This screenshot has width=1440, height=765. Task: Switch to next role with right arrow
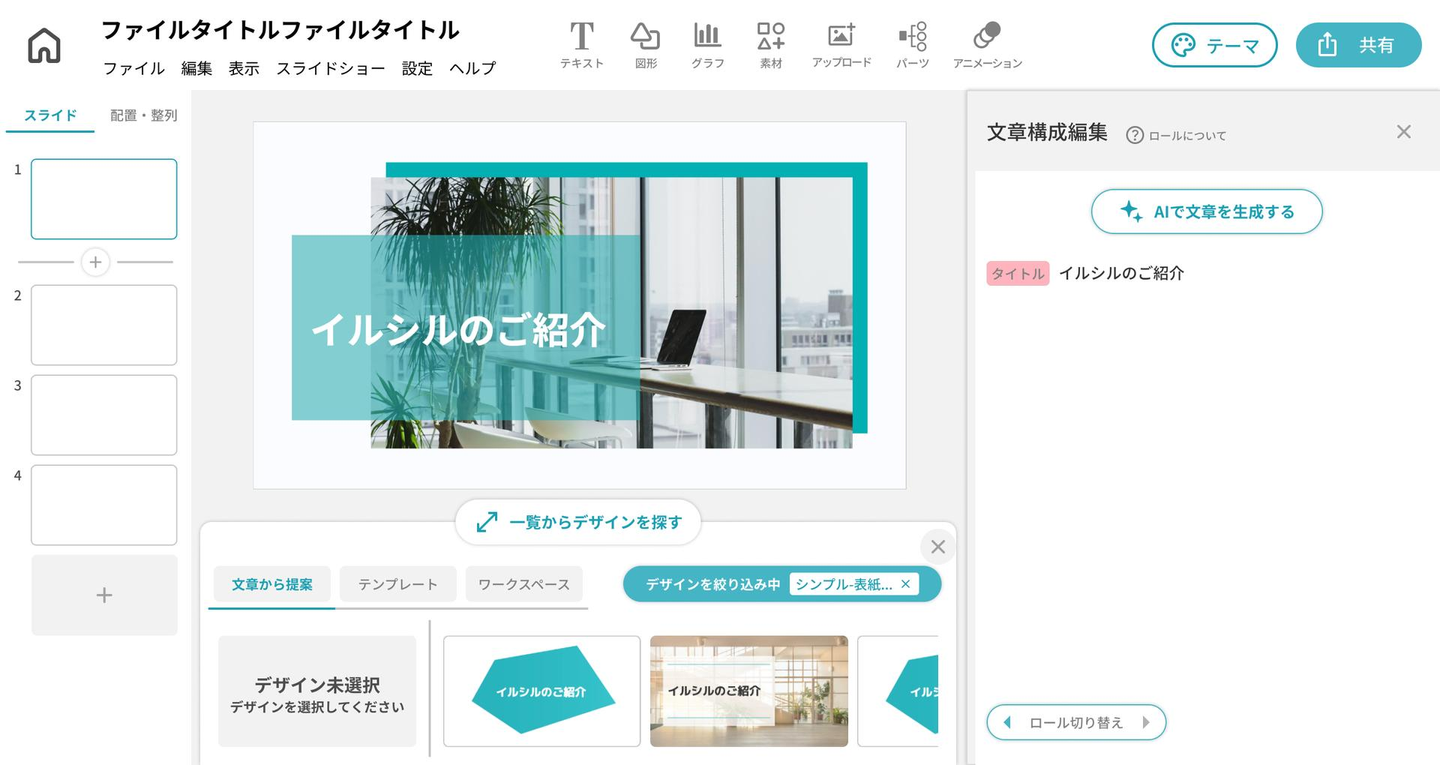(1146, 722)
